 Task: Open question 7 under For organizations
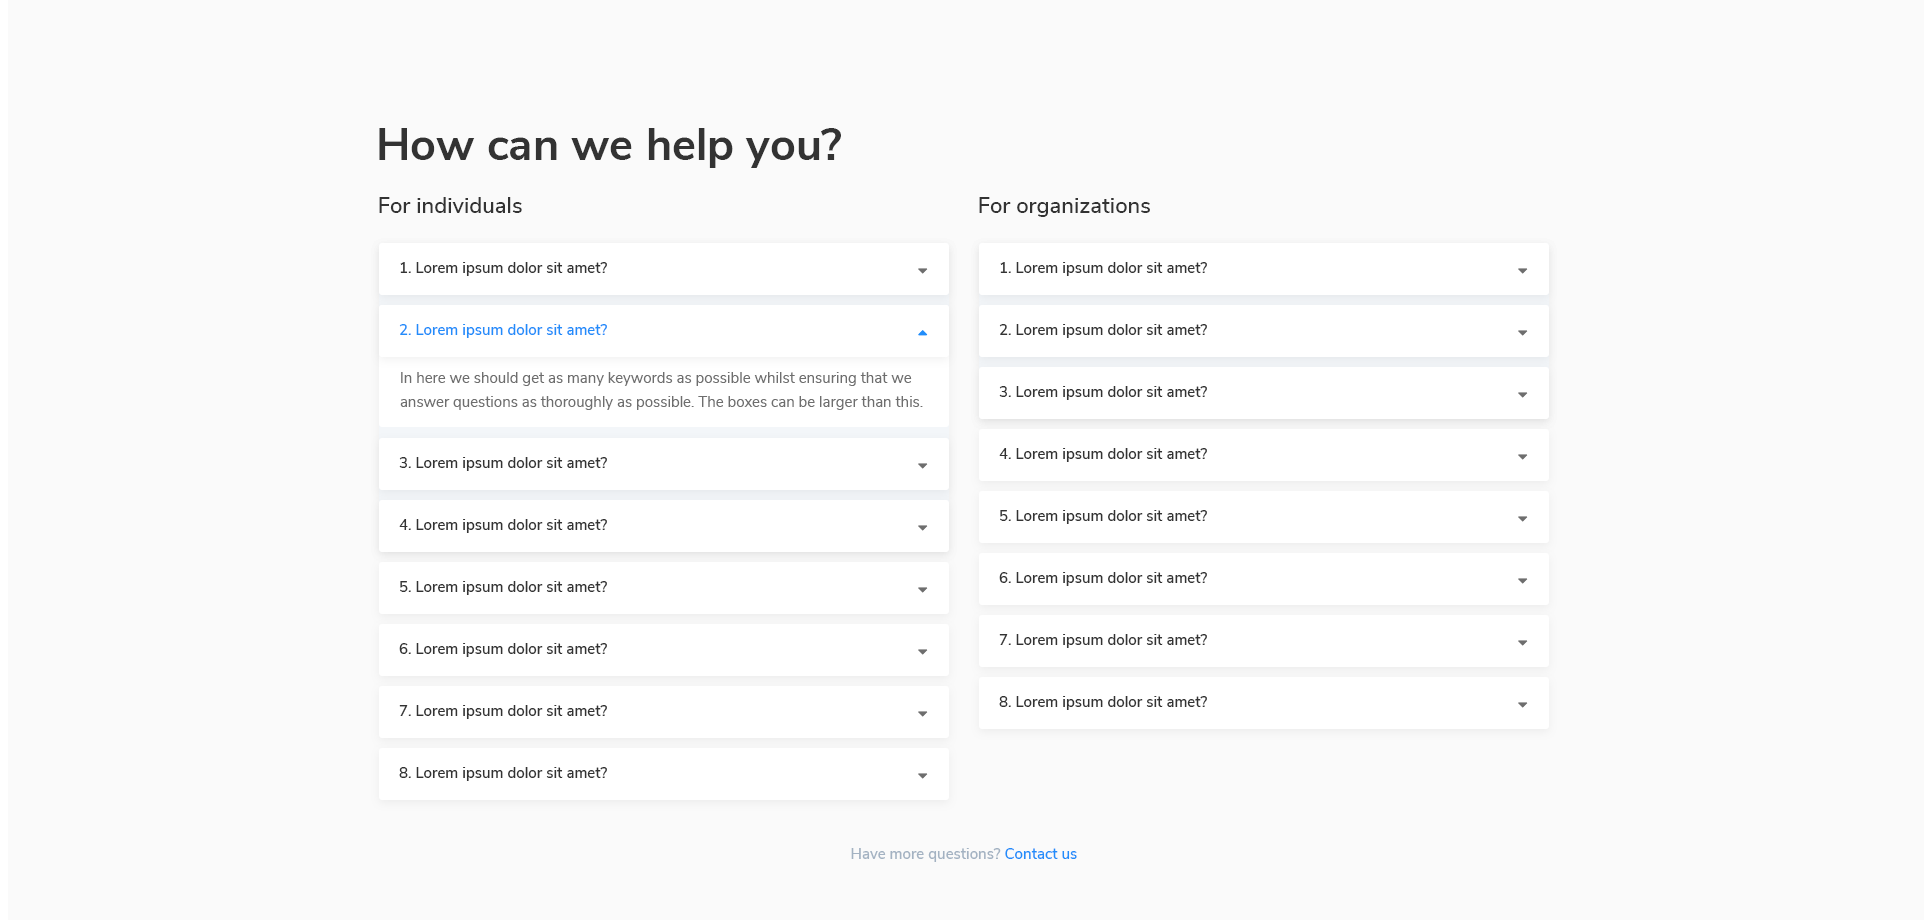point(1263,641)
